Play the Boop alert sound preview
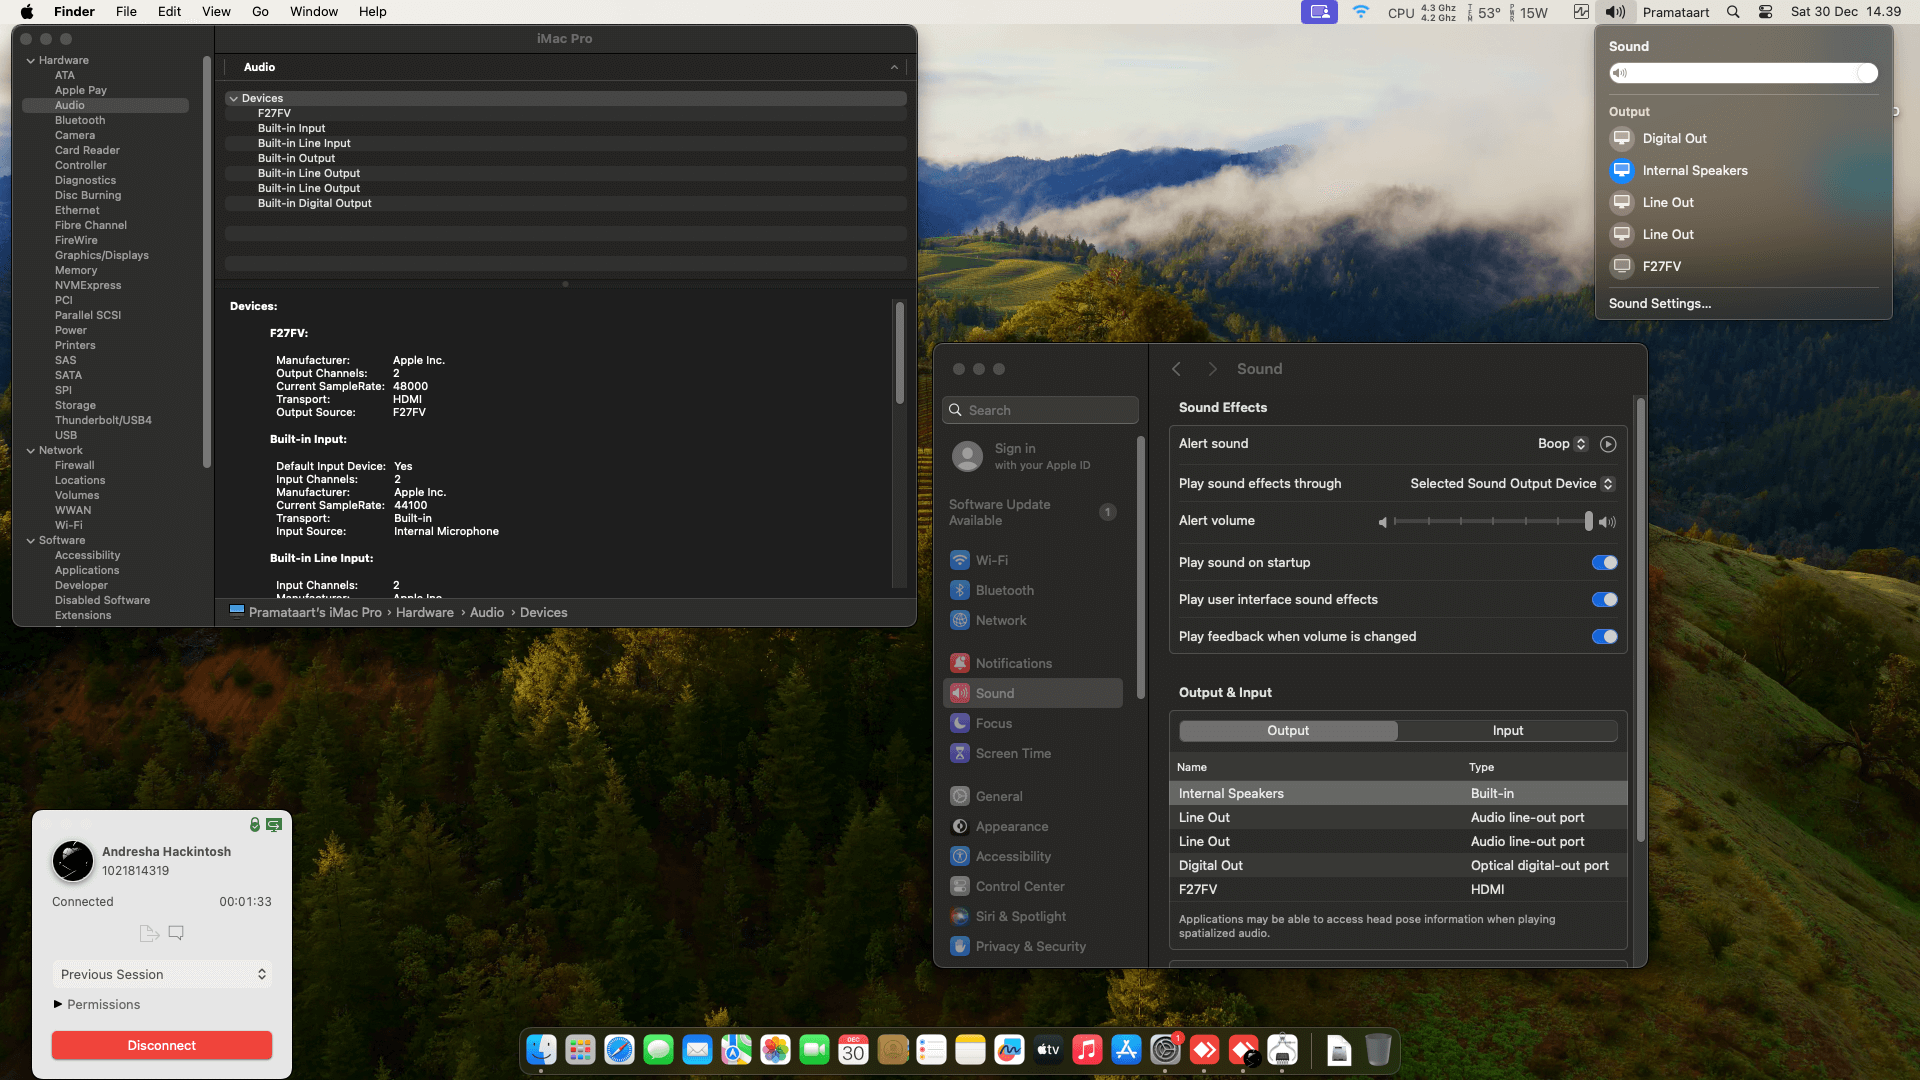The height and width of the screenshot is (1080, 1920). [x=1608, y=444]
